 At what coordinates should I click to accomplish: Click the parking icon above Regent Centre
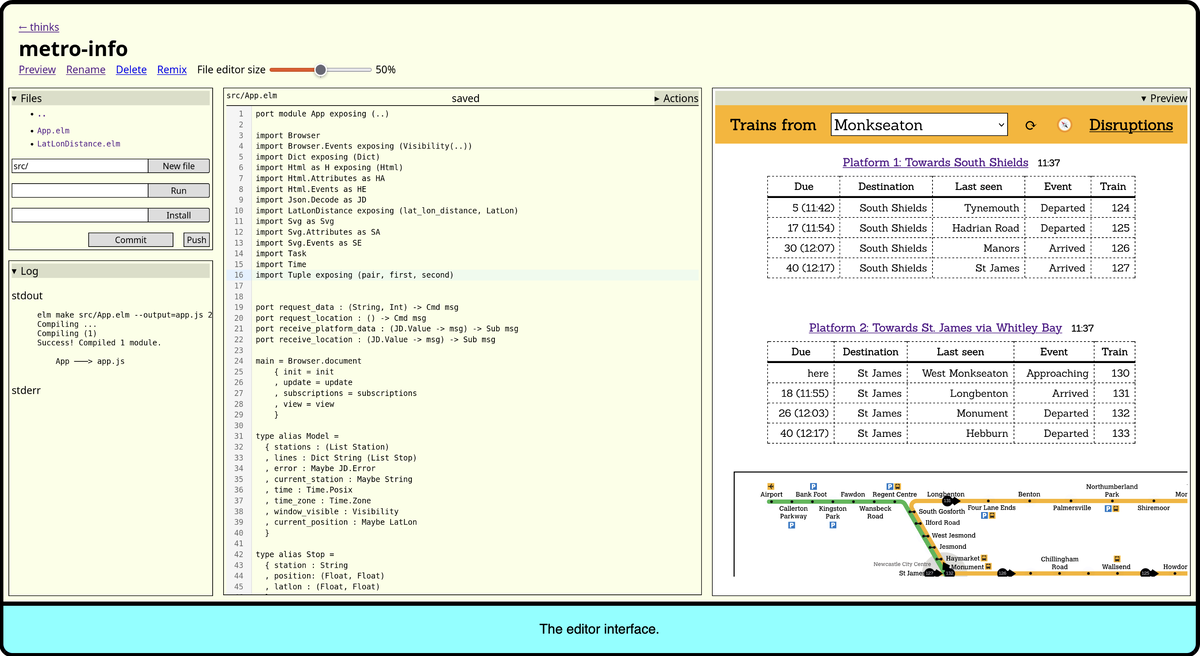tap(889, 486)
